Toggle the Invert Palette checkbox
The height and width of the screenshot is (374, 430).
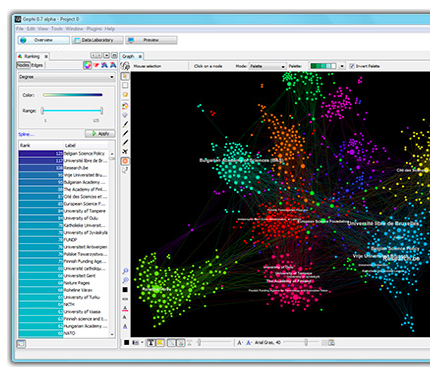pyautogui.click(x=352, y=66)
